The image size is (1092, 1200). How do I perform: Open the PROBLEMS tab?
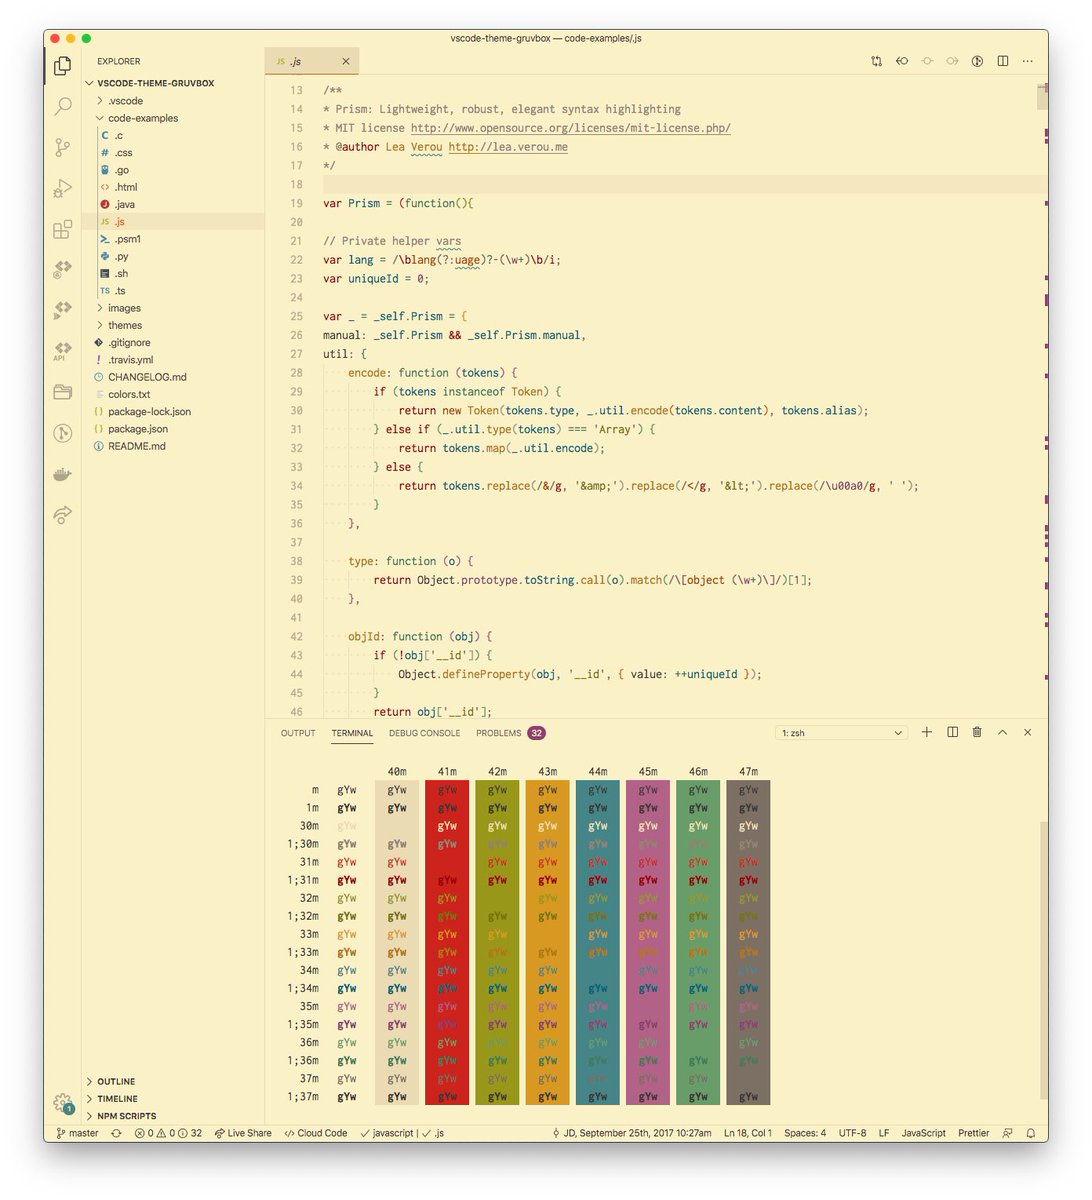tap(510, 733)
